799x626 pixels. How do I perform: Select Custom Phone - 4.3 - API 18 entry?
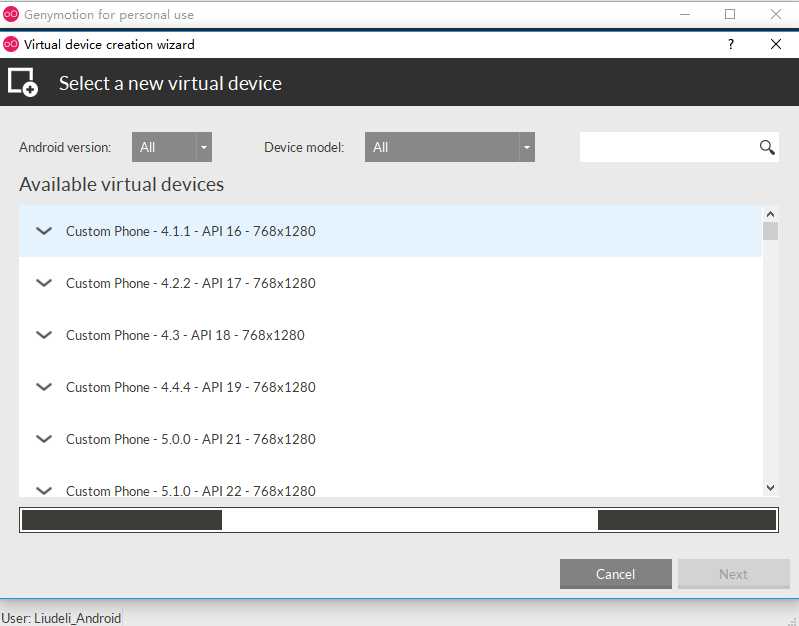(x=390, y=335)
